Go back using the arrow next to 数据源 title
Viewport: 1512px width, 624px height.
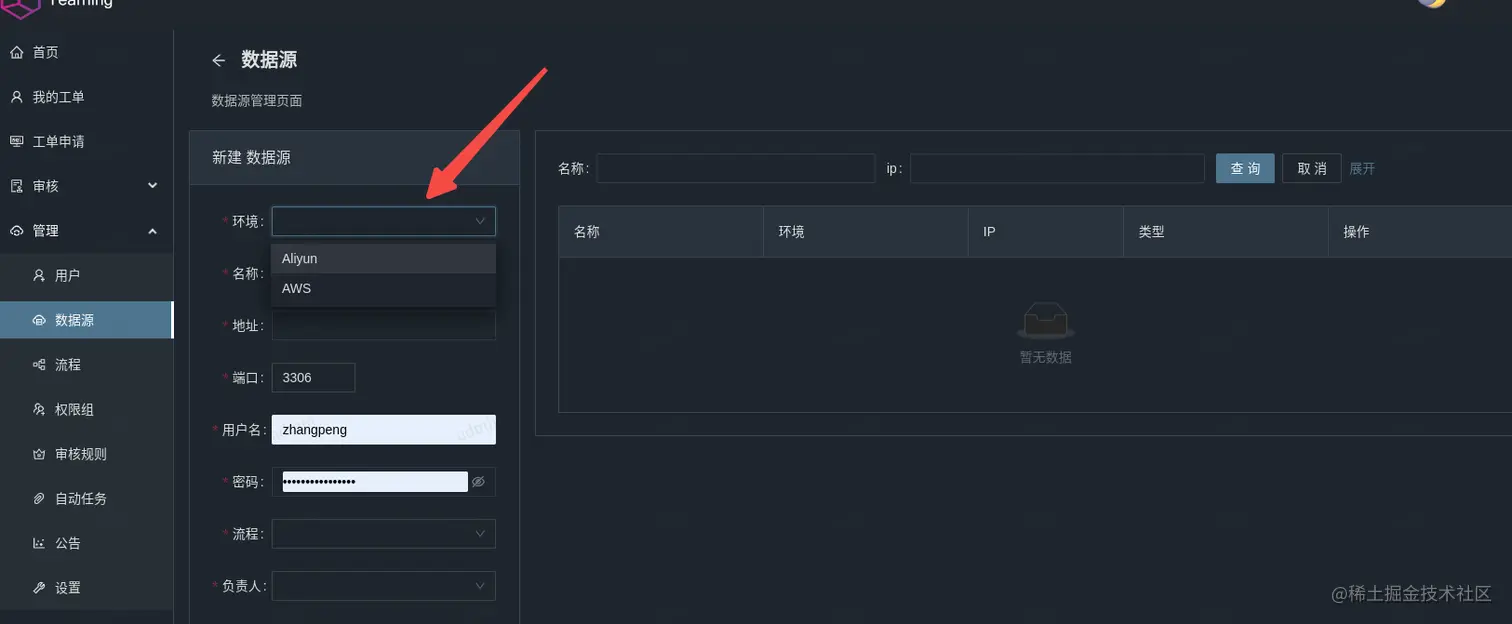pyautogui.click(x=219, y=60)
